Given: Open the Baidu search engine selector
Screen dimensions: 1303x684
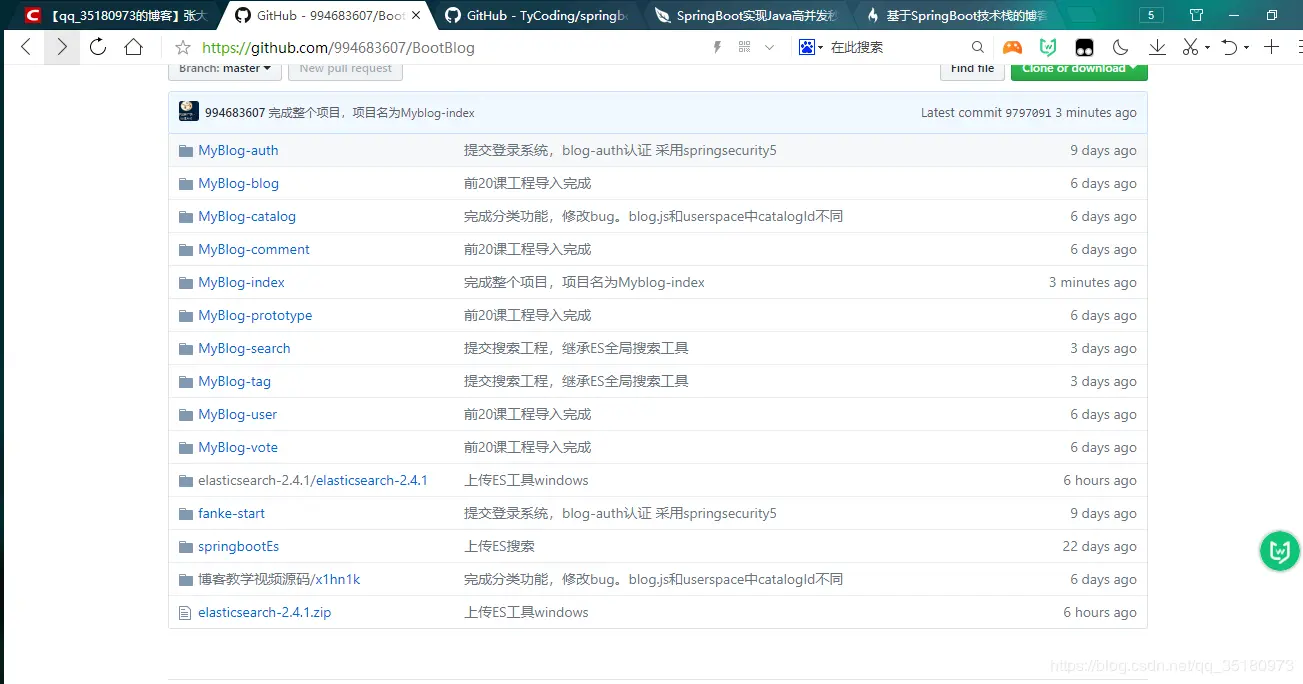Looking at the screenshot, I should click(810, 47).
